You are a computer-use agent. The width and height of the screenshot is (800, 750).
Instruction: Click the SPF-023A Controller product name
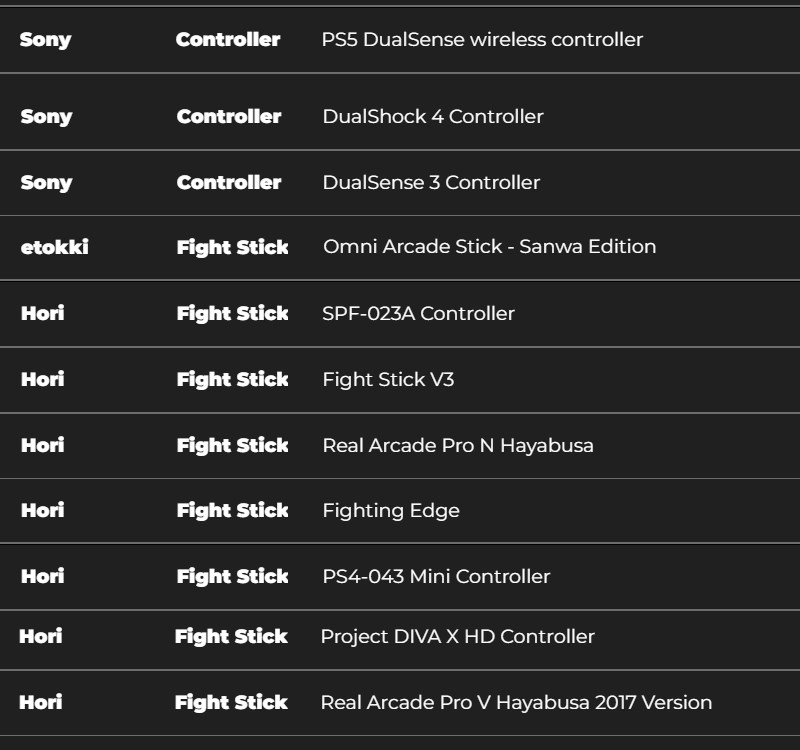tap(418, 313)
